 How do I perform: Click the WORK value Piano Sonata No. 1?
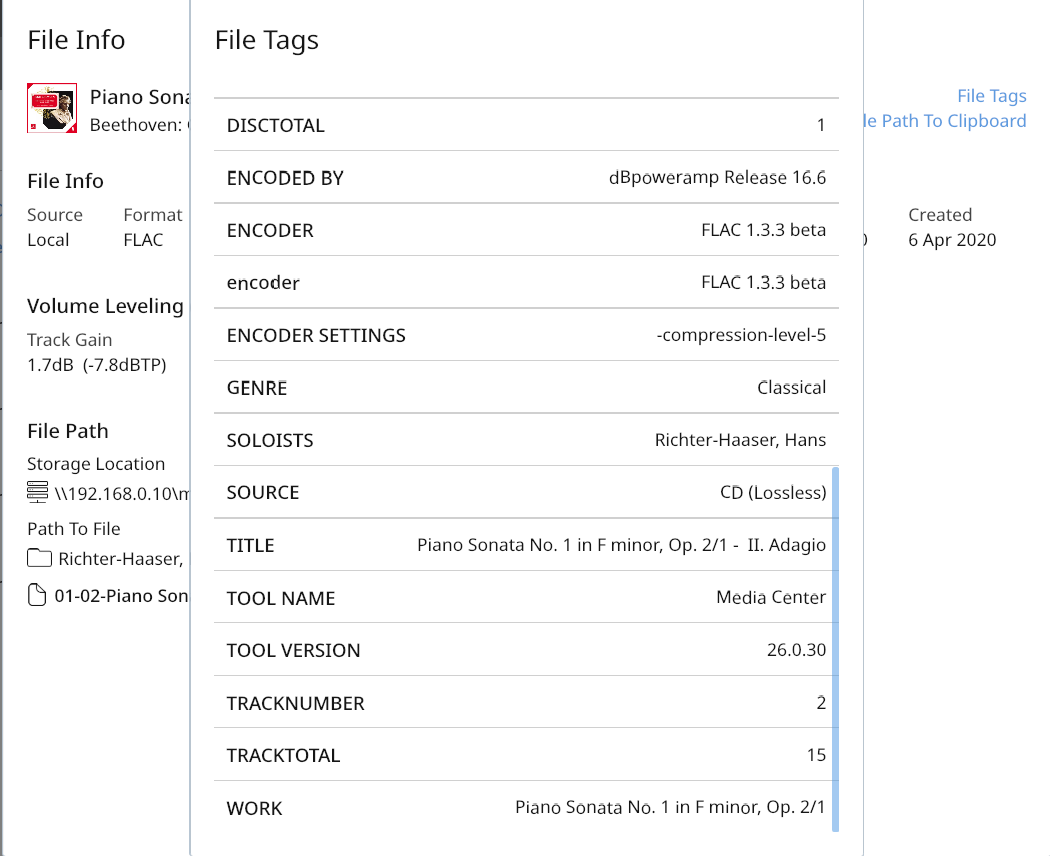pos(670,807)
